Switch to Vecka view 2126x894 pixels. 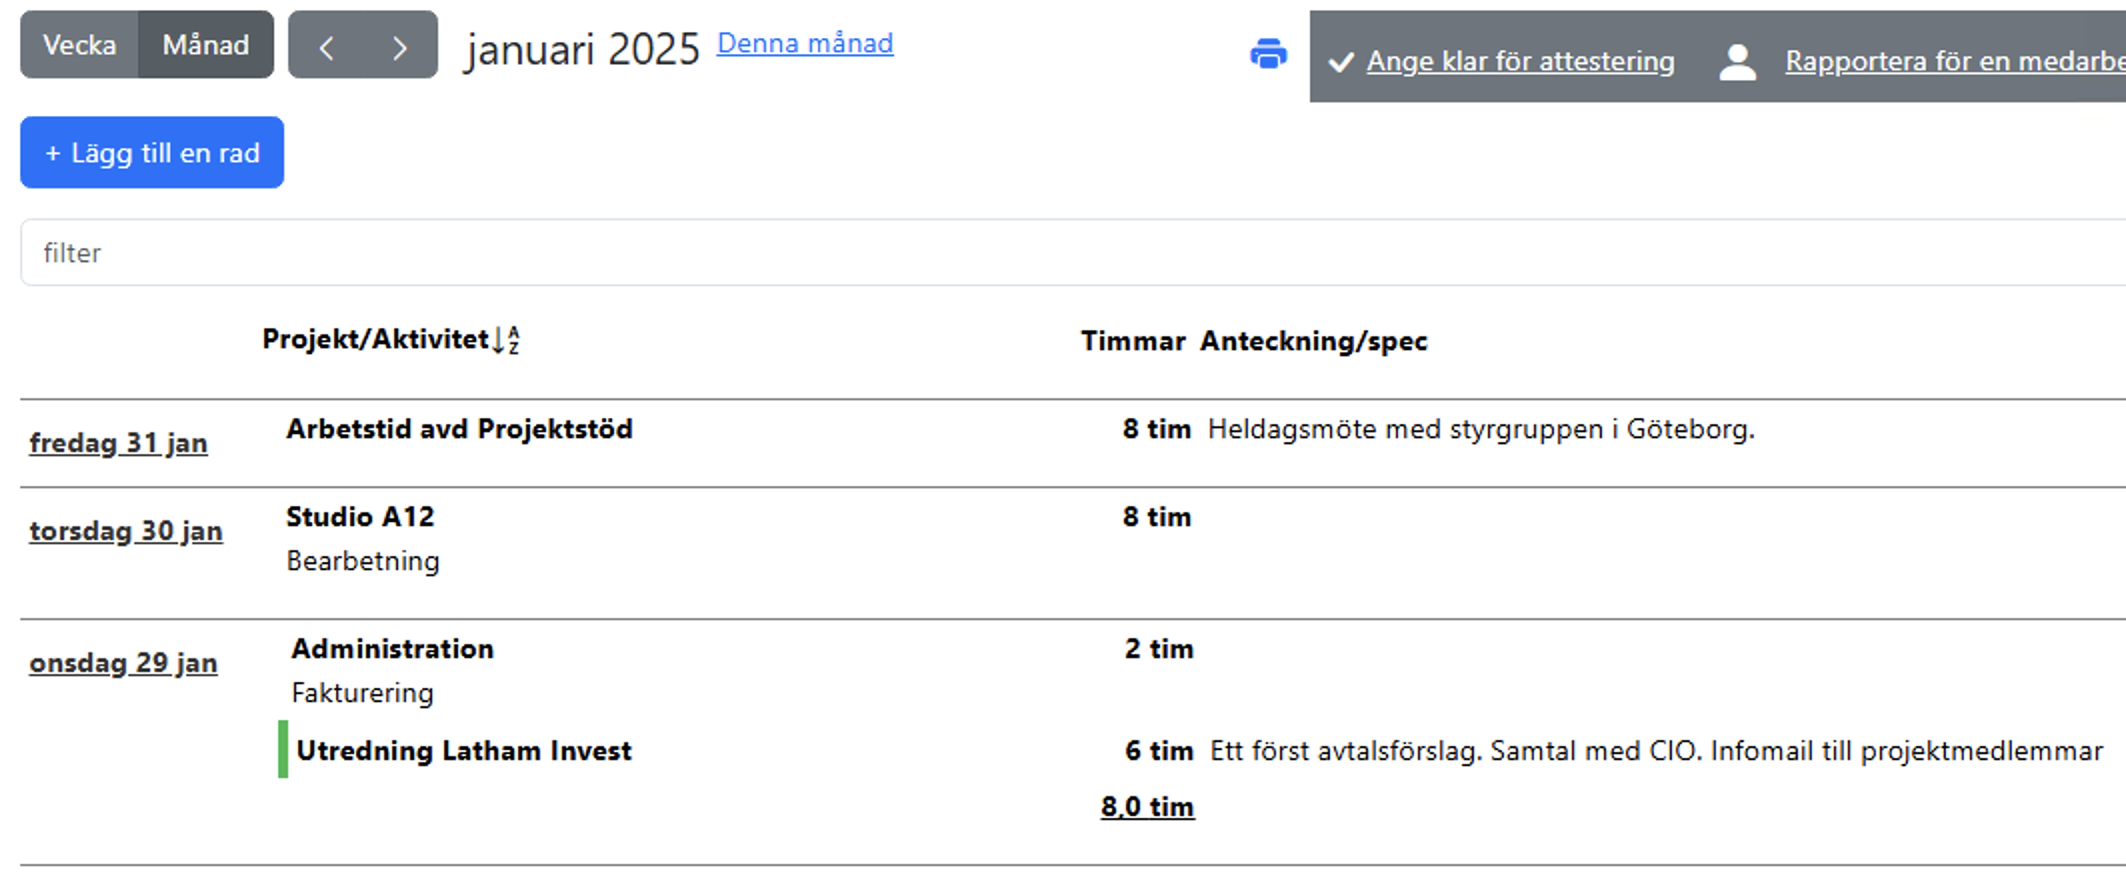(79, 45)
